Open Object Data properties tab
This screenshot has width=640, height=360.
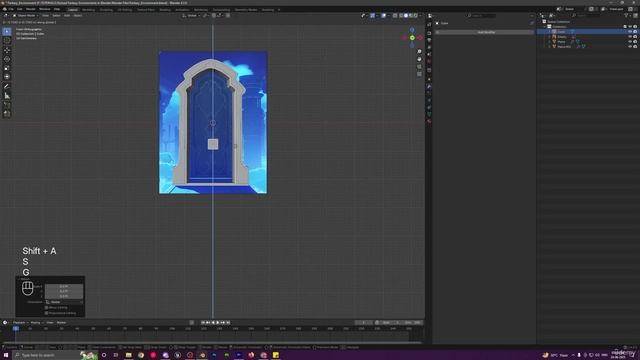429,114
